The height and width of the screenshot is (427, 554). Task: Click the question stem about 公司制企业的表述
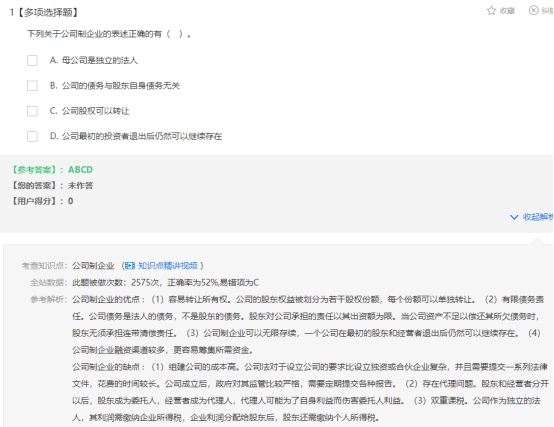click(x=109, y=34)
